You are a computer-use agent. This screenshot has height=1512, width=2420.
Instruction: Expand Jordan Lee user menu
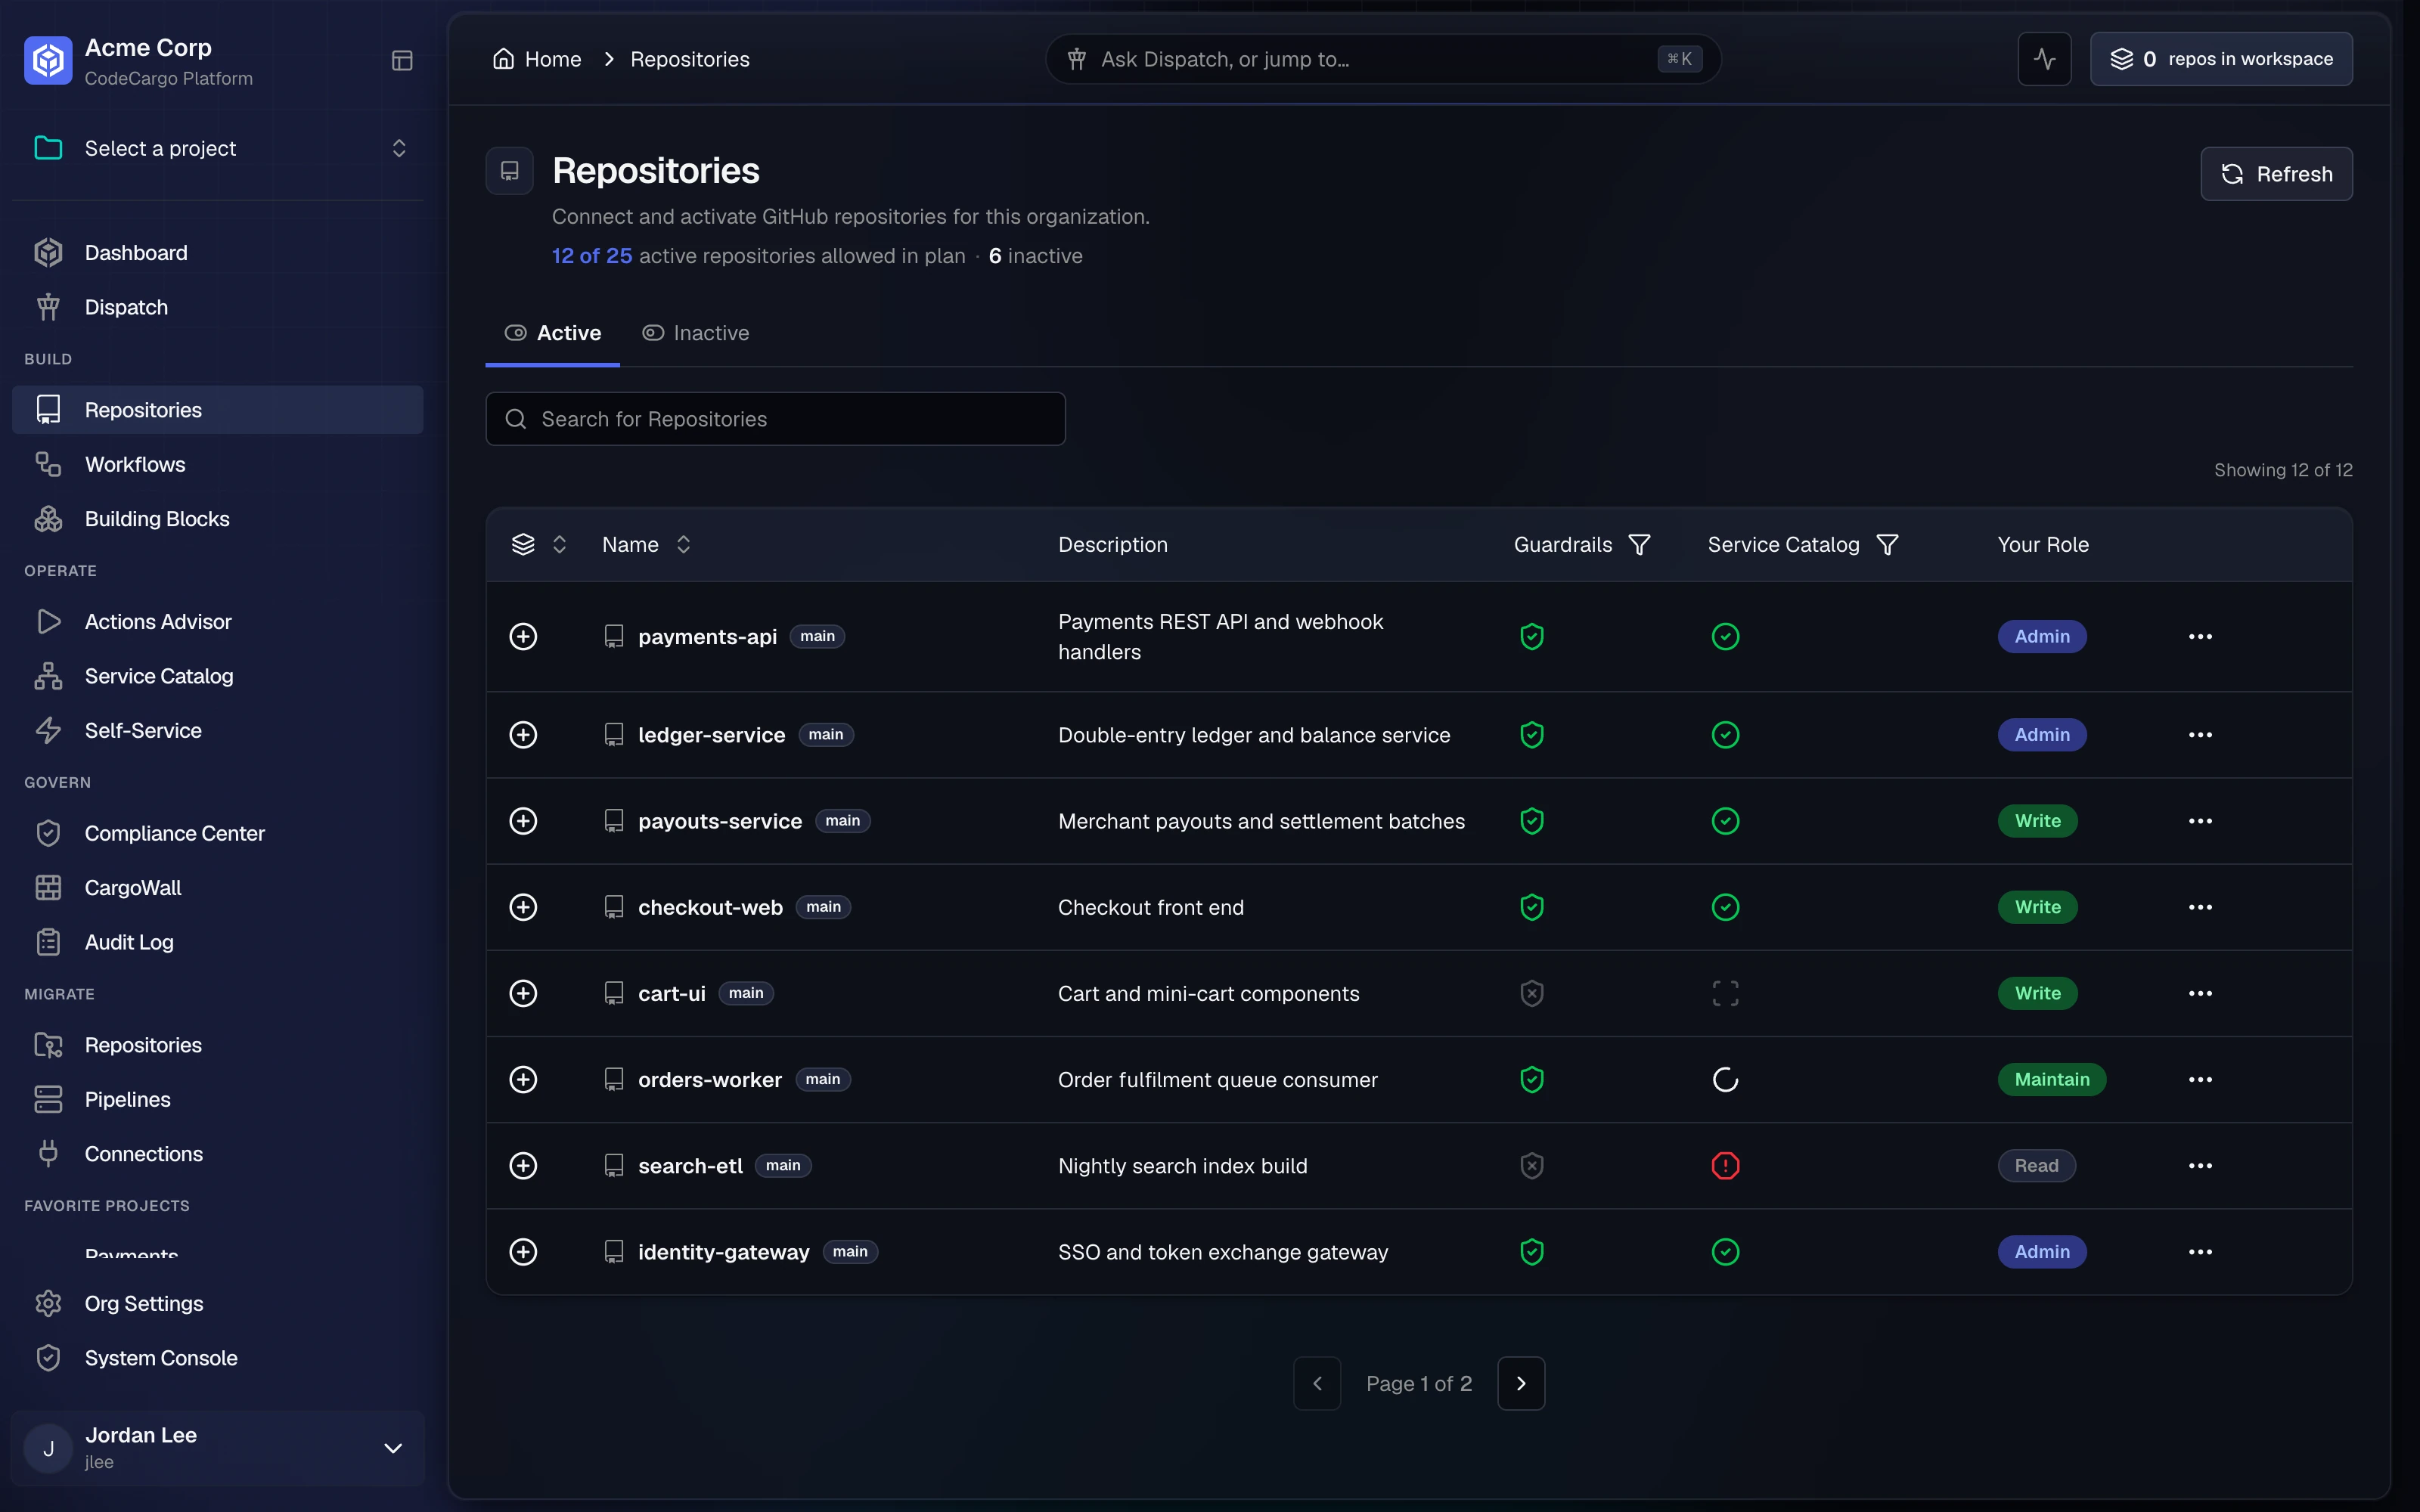tap(217, 1447)
